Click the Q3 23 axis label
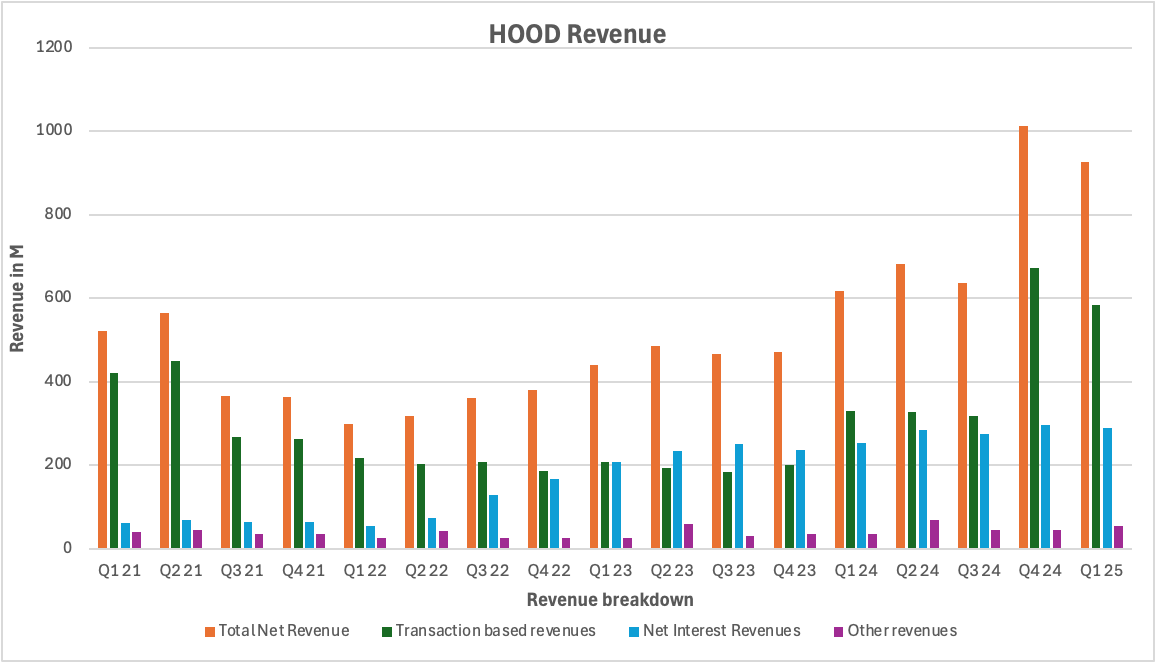Image resolution: width=1156 pixels, height=662 pixels. [x=733, y=571]
